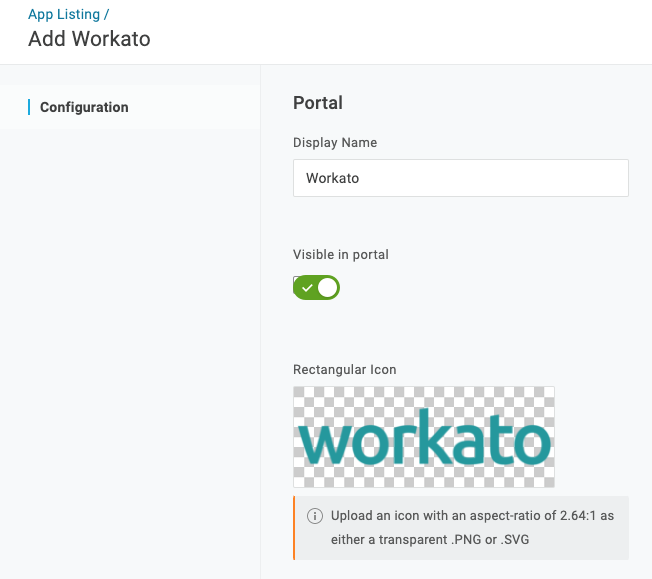Screen dimensions: 652x579
Task: Click the Rectangular Icon label
Action: 345,370
